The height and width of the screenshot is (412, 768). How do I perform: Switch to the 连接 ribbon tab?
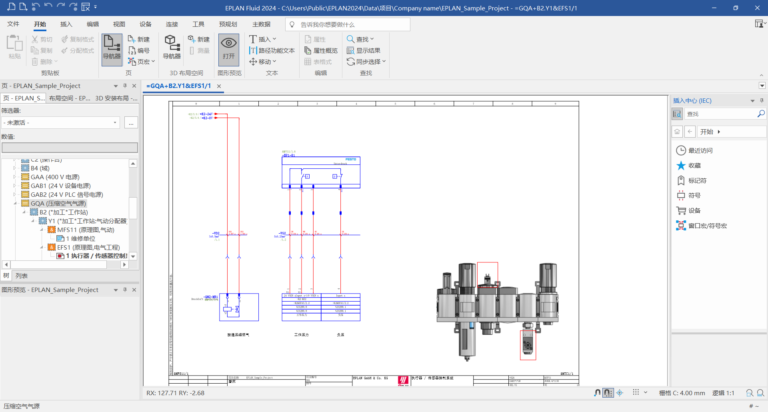[x=172, y=24]
